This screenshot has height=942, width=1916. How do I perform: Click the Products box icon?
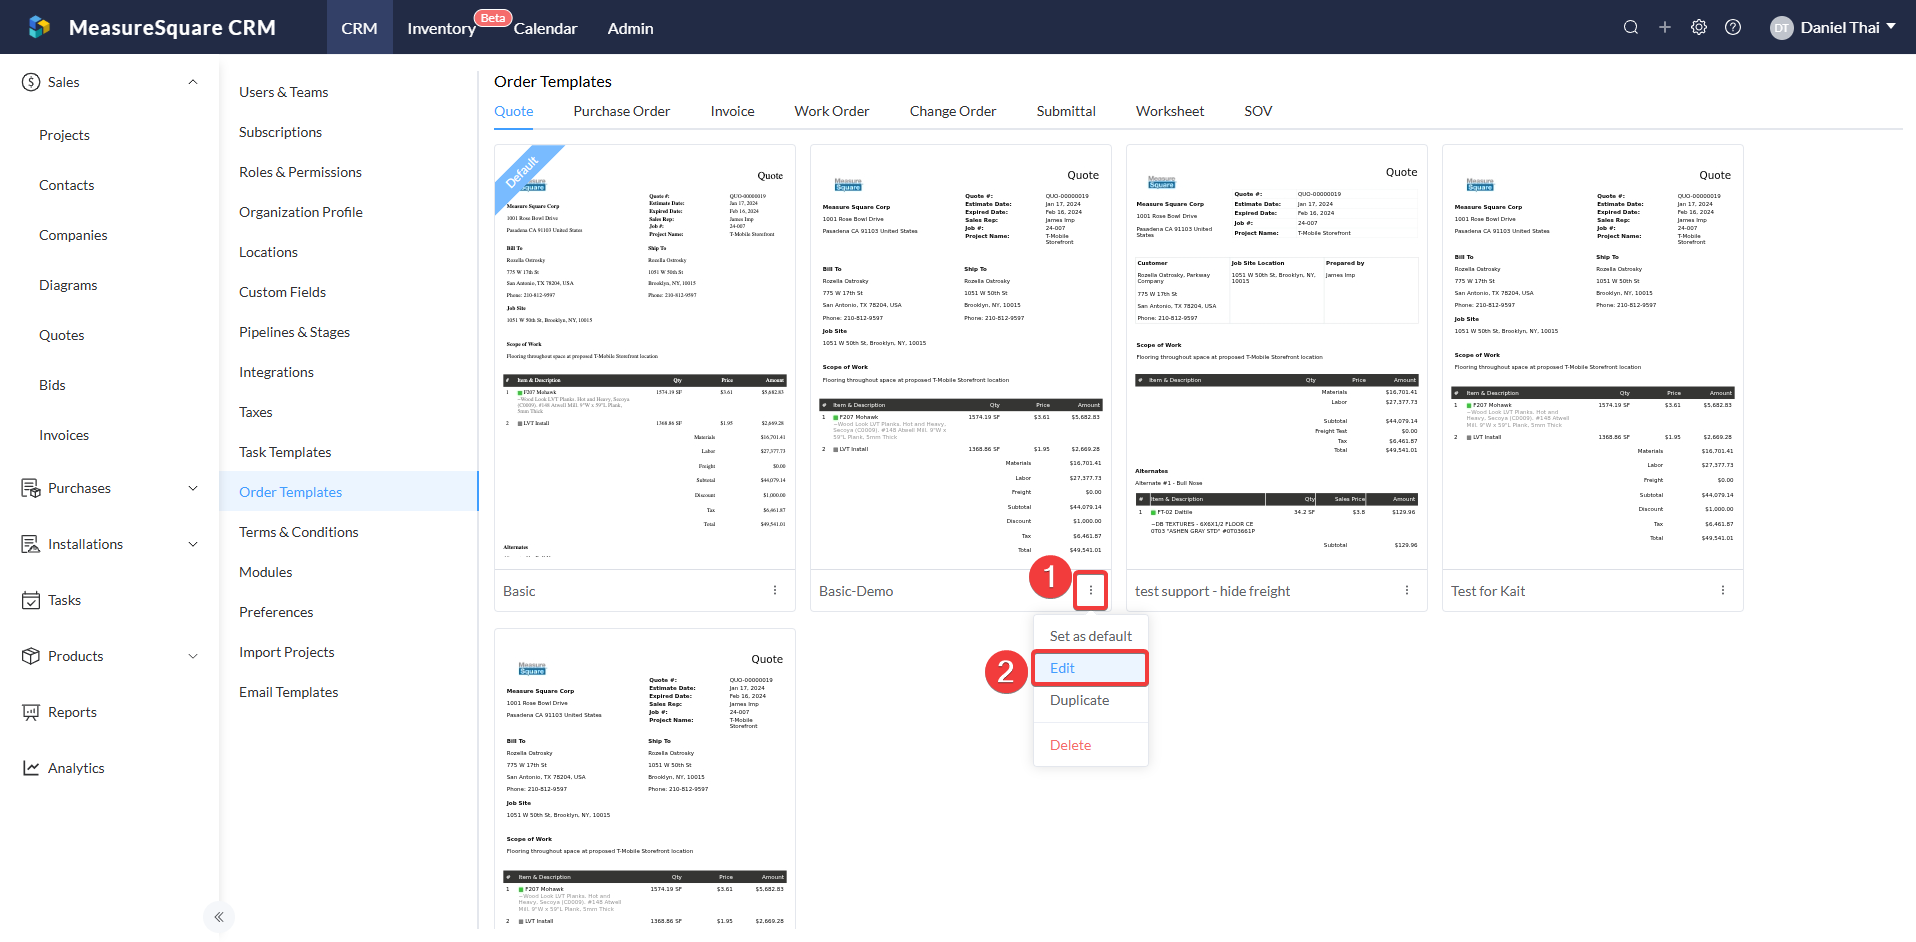pos(31,656)
